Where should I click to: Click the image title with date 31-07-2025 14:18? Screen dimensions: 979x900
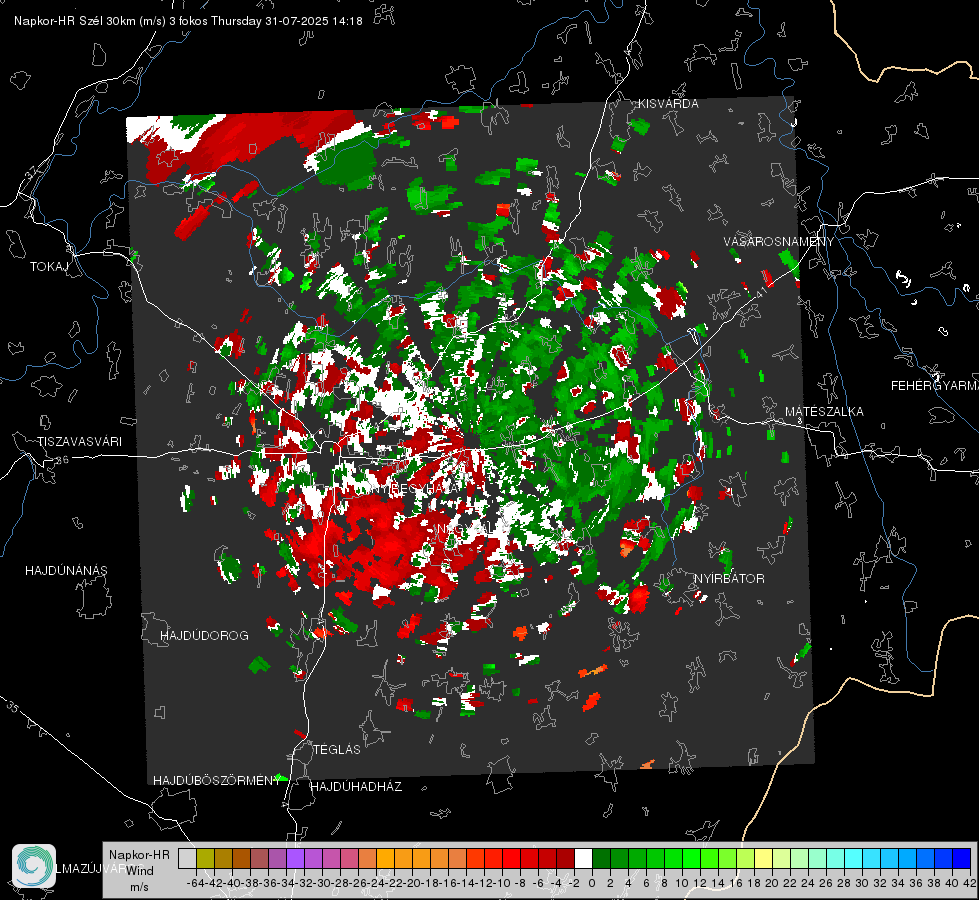point(188,21)
